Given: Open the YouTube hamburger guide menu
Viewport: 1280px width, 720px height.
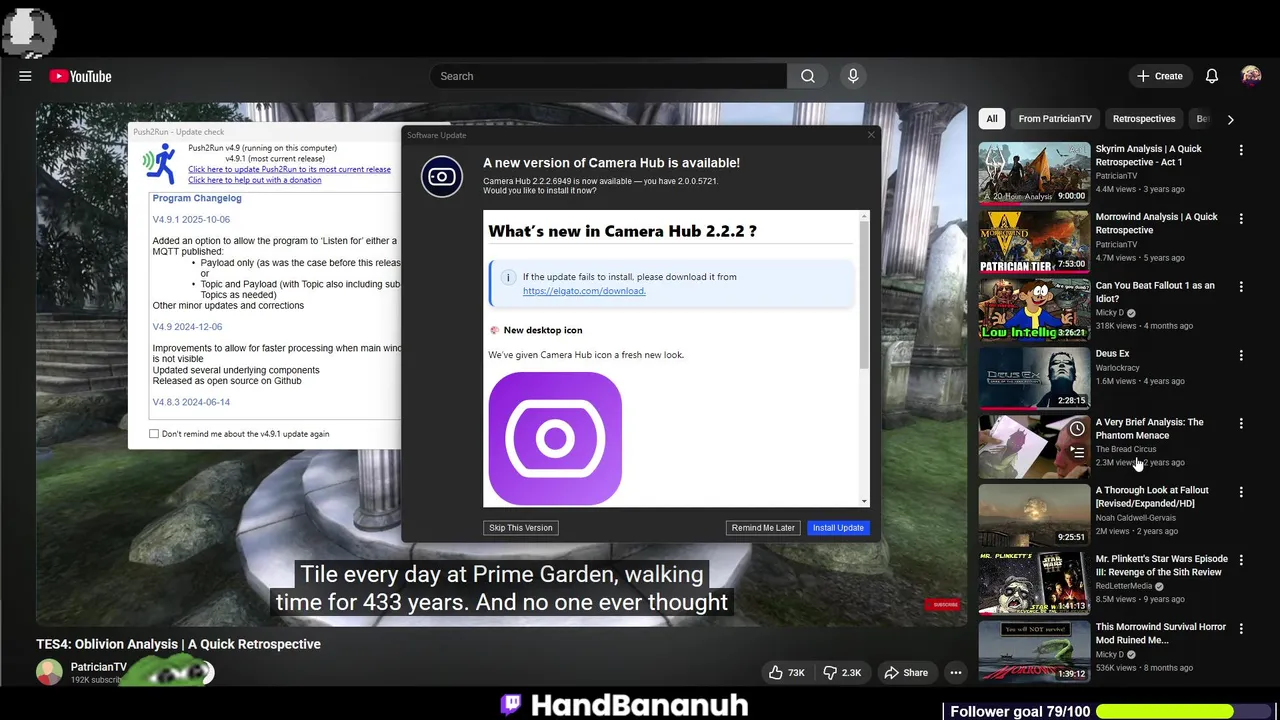Looking at the screenshot, I should 25,76.
